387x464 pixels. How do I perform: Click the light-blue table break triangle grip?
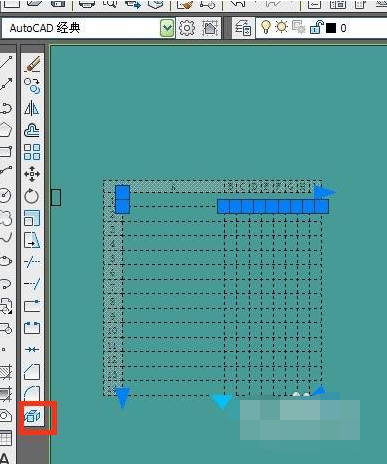click(222, 401)
